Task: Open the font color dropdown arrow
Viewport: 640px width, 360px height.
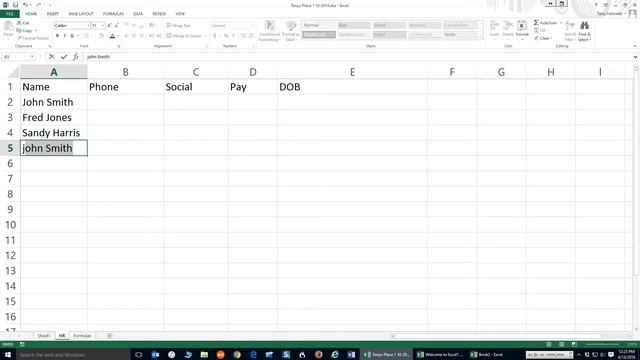Action: 118,36
